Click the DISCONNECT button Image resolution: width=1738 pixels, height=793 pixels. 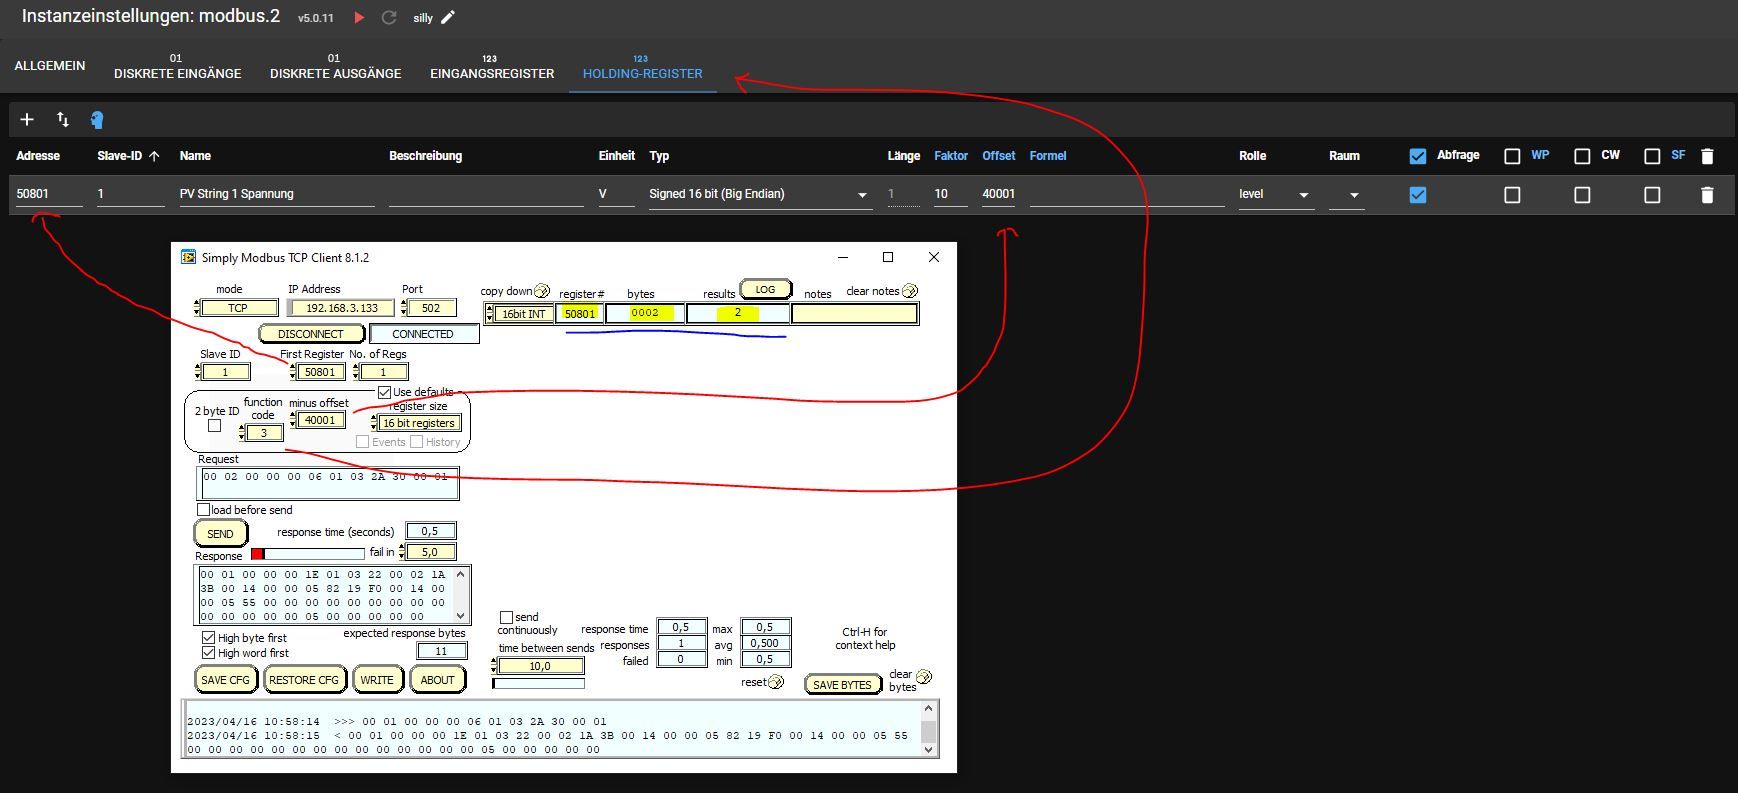[x=310, y=334]
